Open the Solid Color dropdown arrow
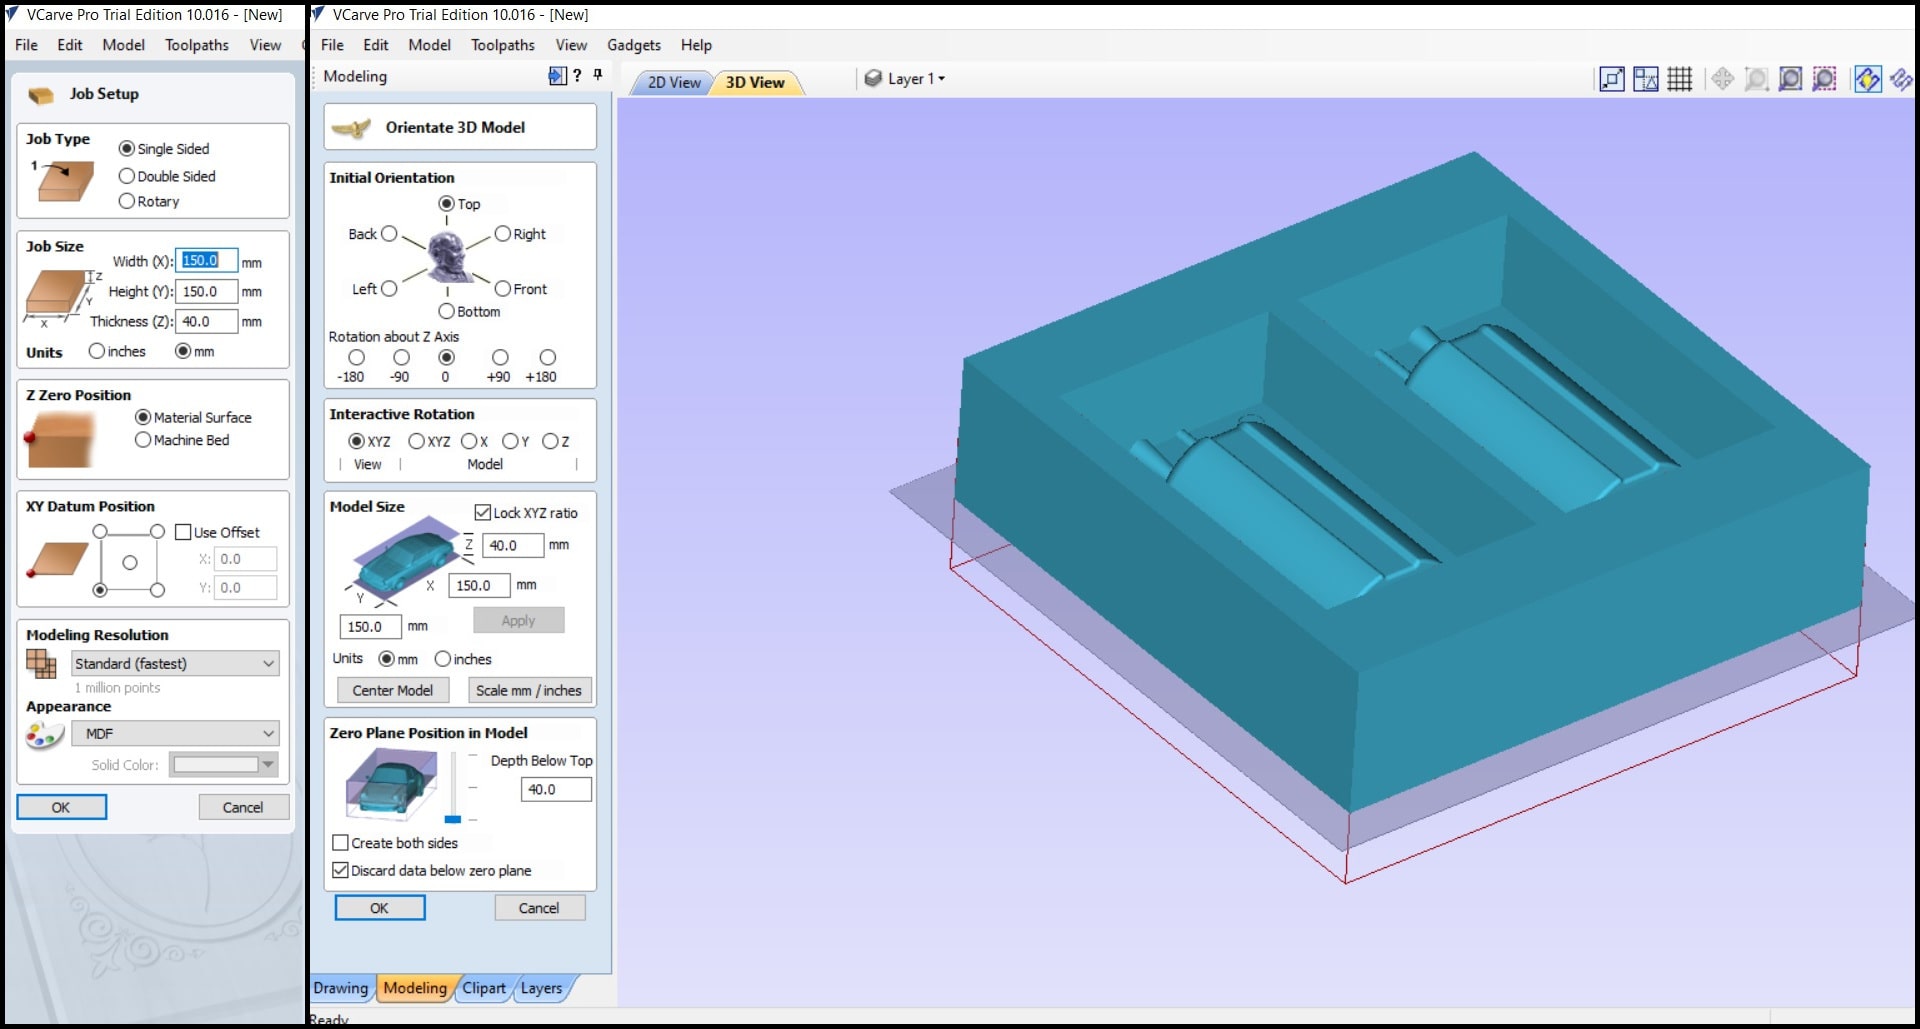 pos(267,765)
